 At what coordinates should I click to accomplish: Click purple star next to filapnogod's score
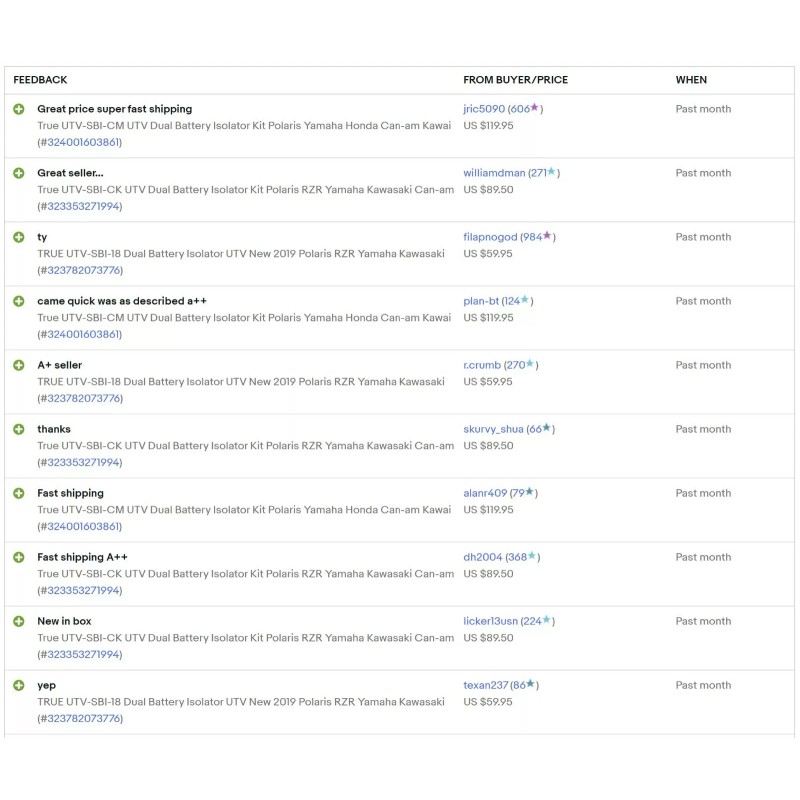tap(547, 235)
